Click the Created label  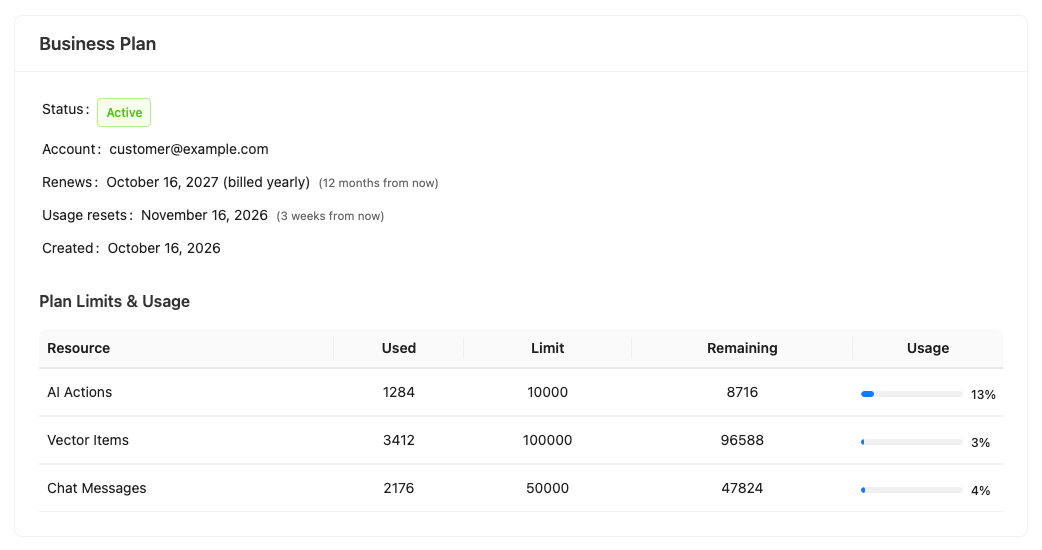coord(70,248)
